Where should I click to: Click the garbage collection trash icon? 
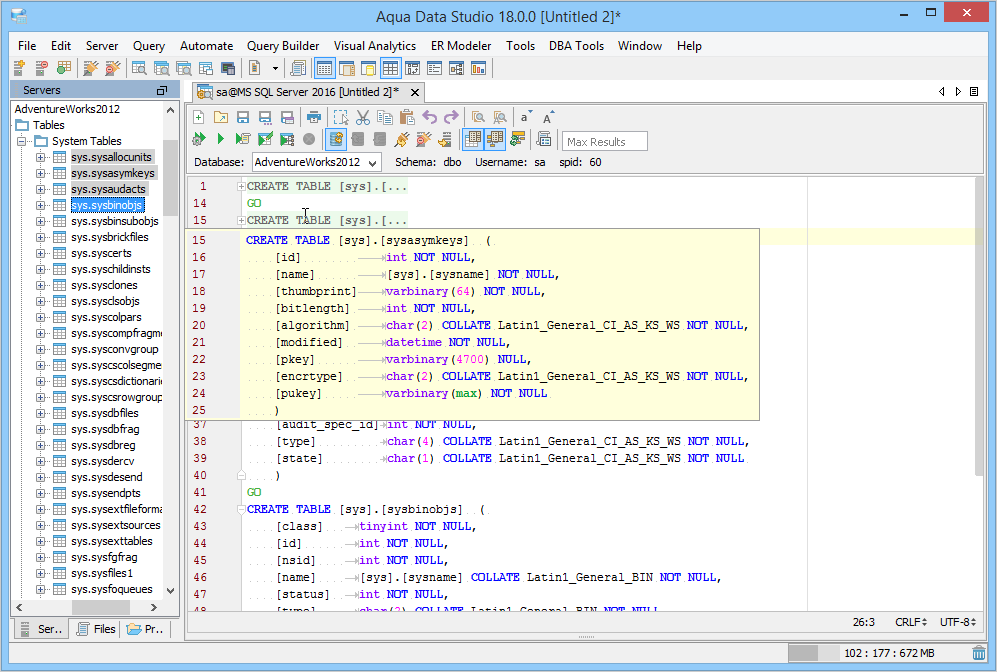[x=978, y=653]
